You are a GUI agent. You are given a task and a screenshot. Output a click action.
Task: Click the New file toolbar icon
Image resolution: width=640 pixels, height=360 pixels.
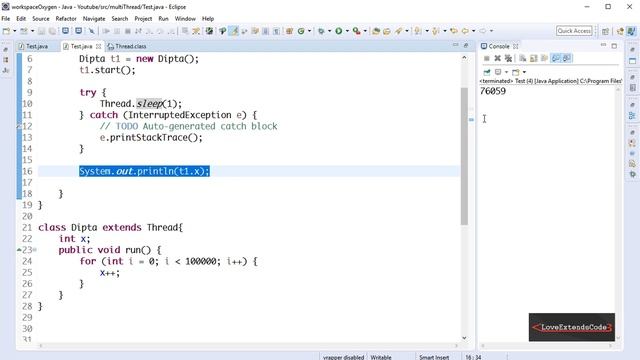6,31
